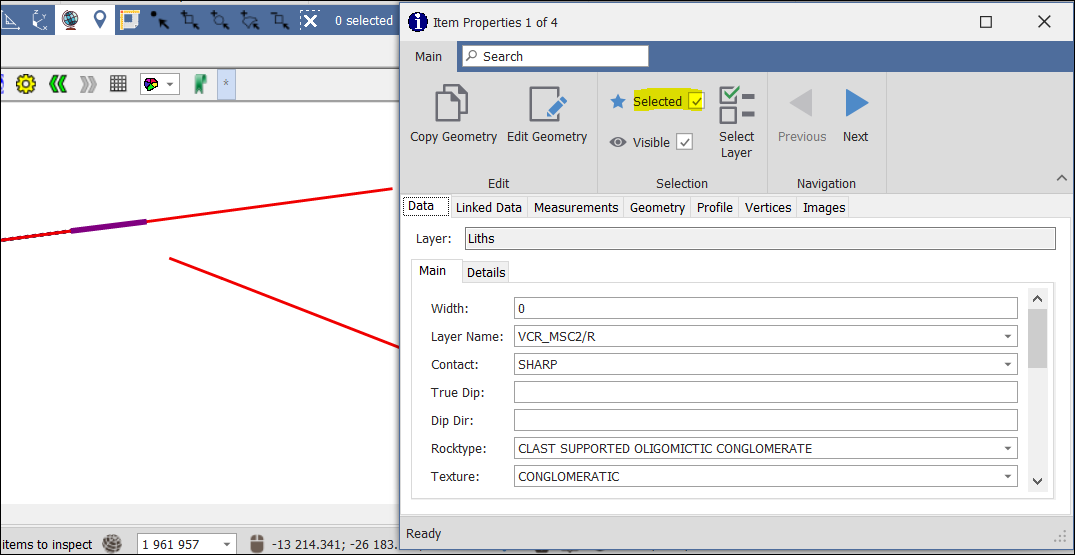Viewport: 1075px width, 555px height.
Task: Click the grid icon in the toolbar
Action: click(118, 84)
